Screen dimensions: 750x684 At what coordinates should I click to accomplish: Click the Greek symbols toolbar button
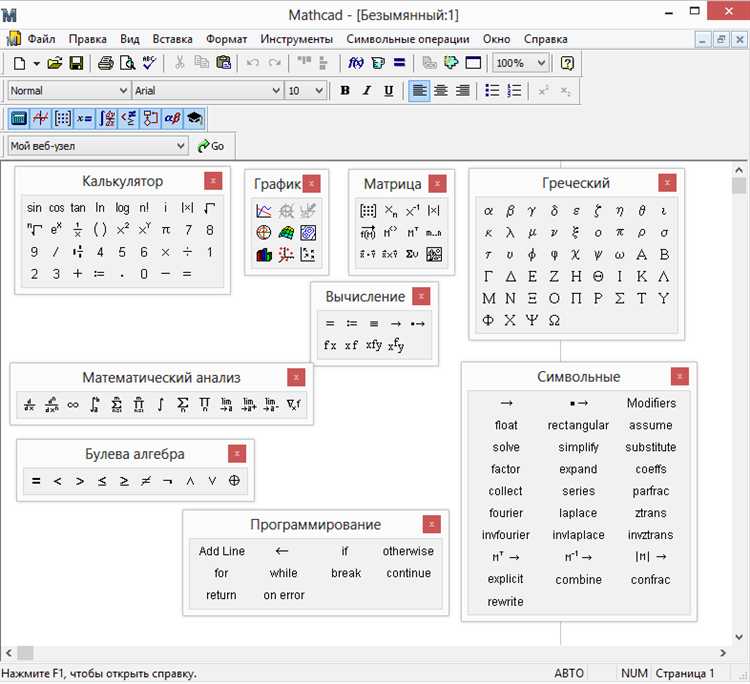click(172, 118)
